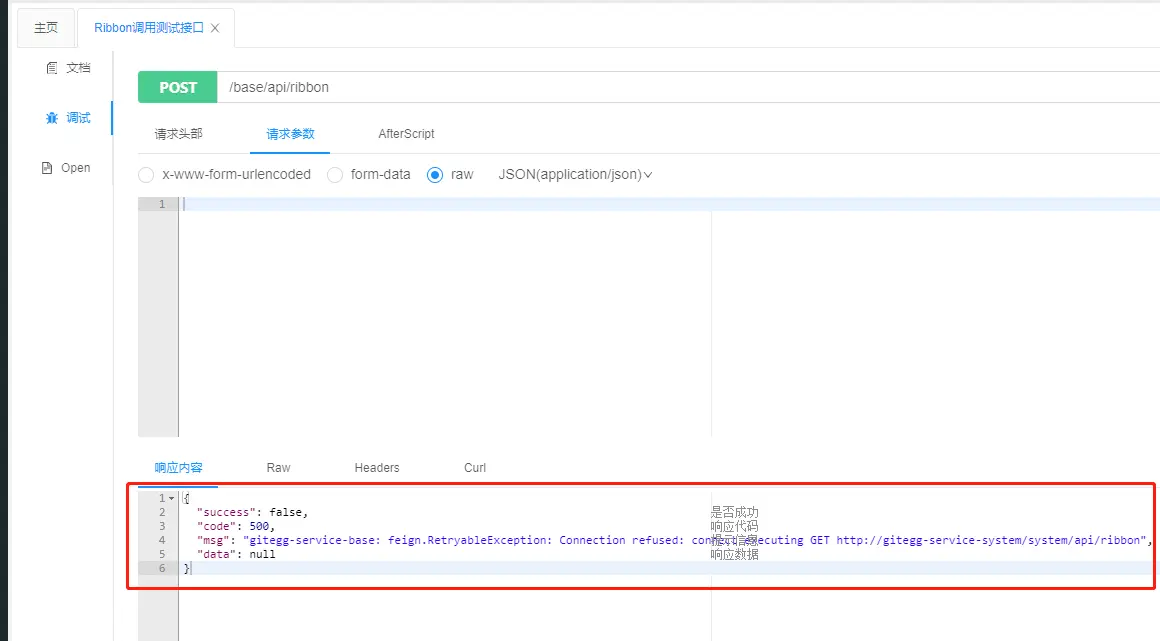Click the 是否成功 field description
The height and width of the screenshot is (641, 1160).
point(735,512)
